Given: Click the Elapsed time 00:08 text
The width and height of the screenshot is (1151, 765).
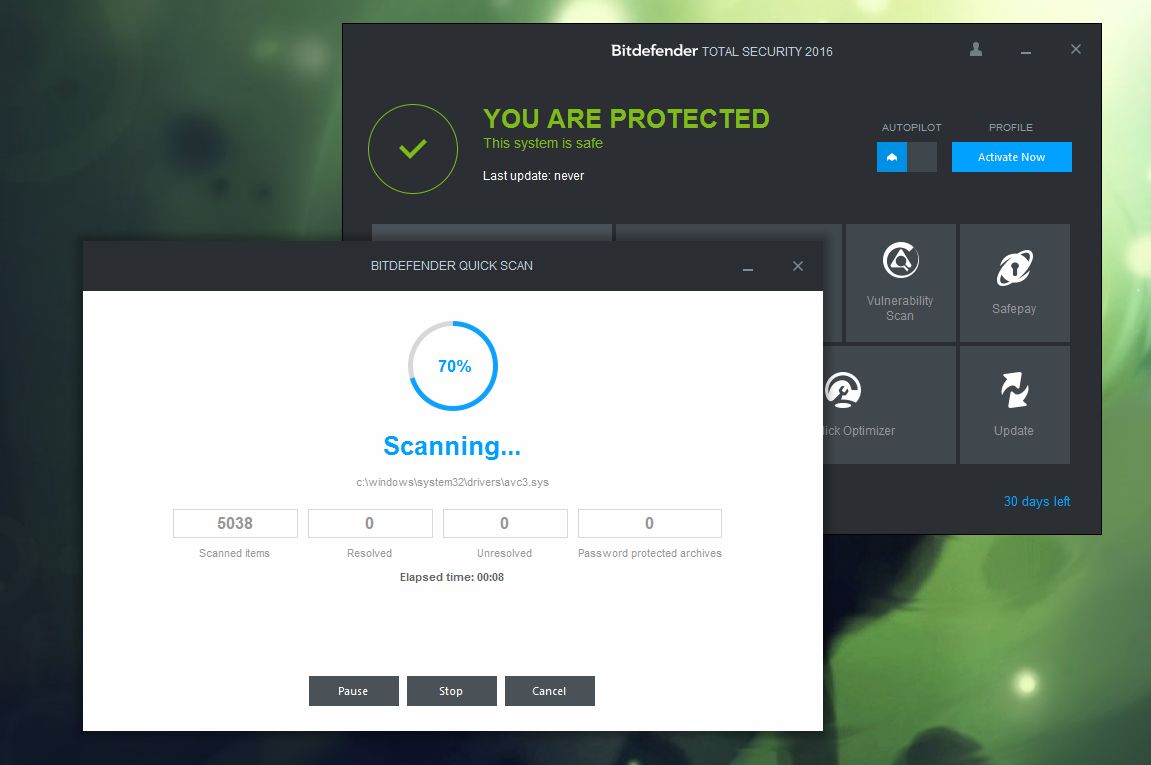Looking at the screenshot, I should pyautogui.click(x=451, y=577).
